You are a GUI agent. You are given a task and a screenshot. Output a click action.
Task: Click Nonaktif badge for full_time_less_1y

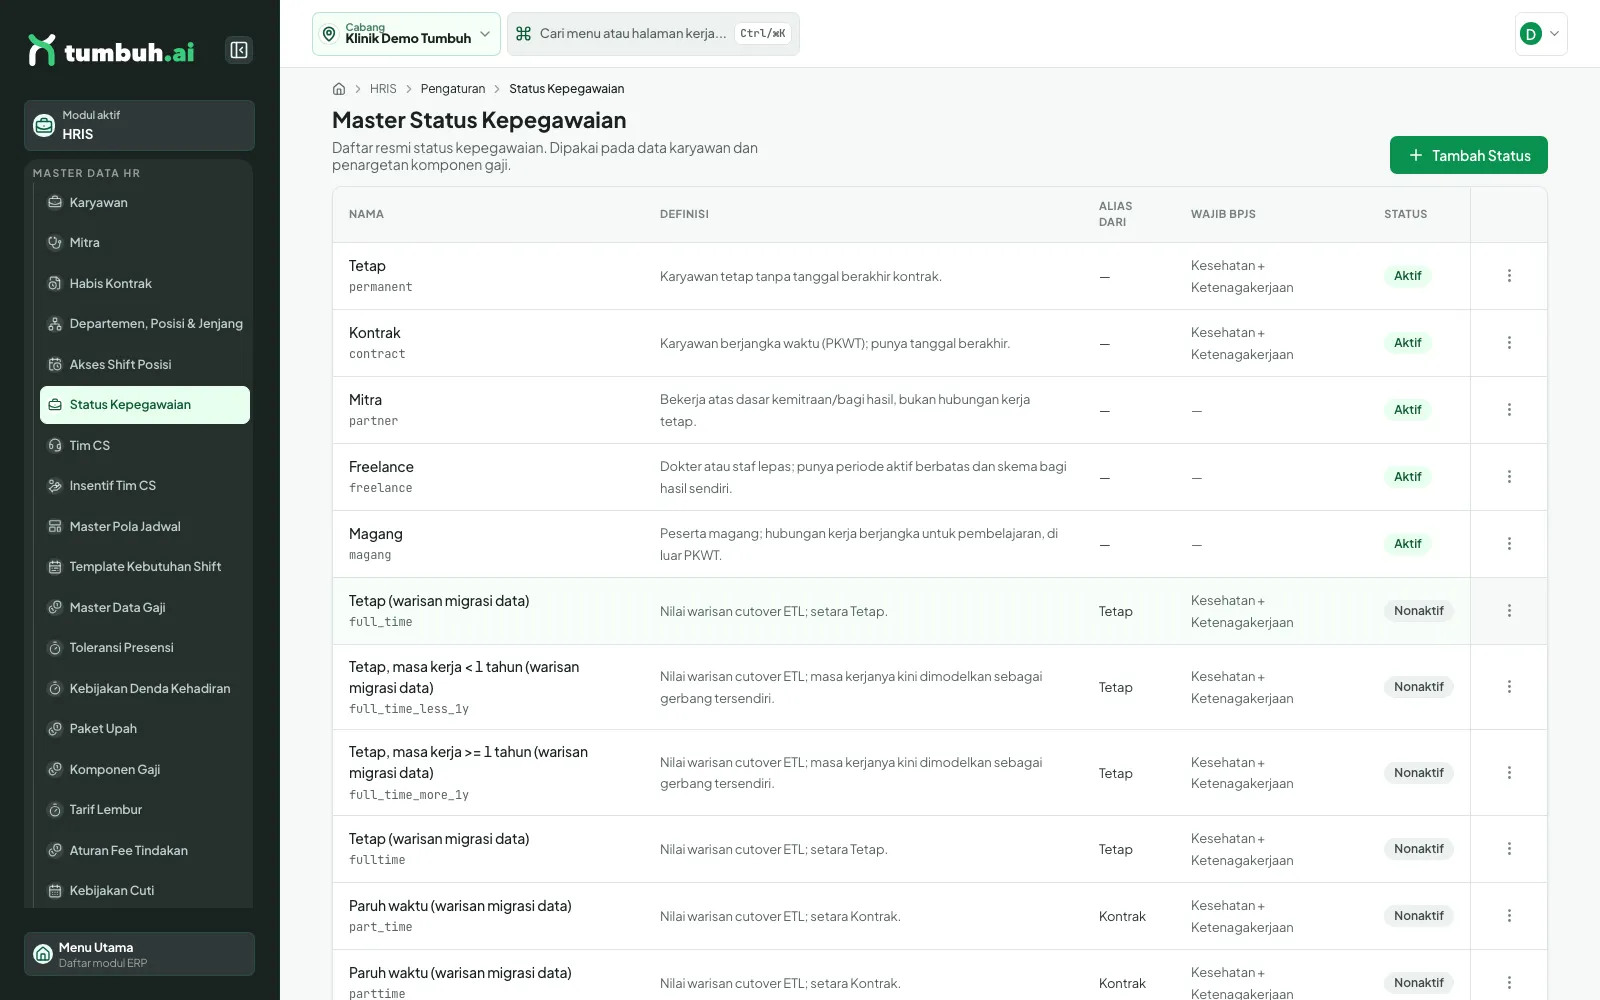click(1418, 687)
